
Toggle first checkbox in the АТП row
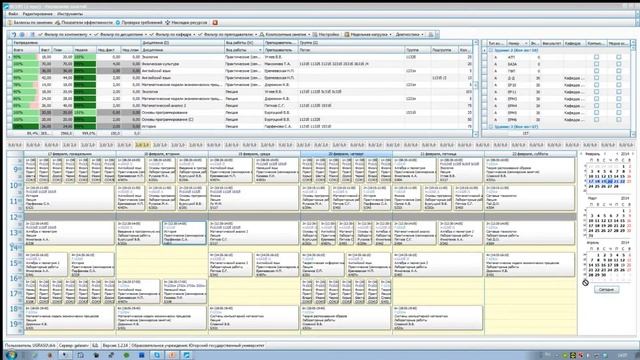pyautogui.click(x=596, y=57)
